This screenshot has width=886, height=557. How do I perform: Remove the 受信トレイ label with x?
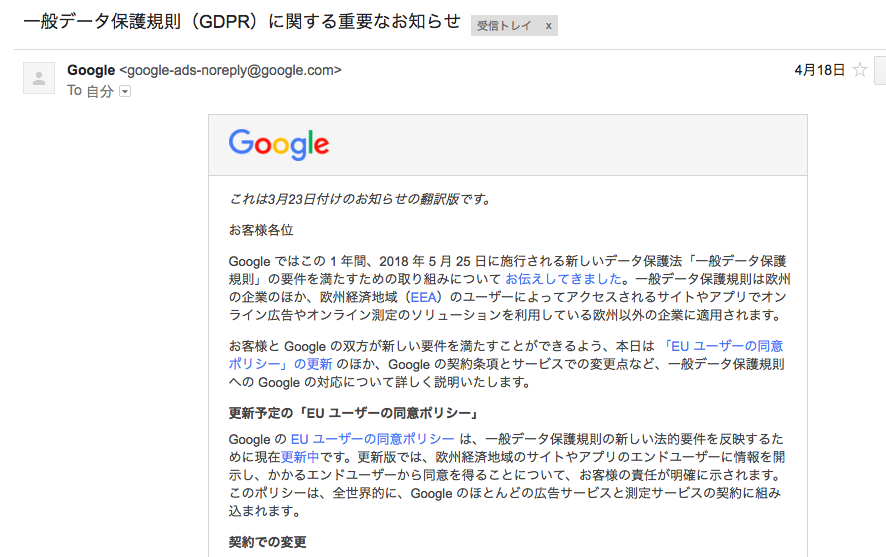pyautogui.click(x=548, y=26)
